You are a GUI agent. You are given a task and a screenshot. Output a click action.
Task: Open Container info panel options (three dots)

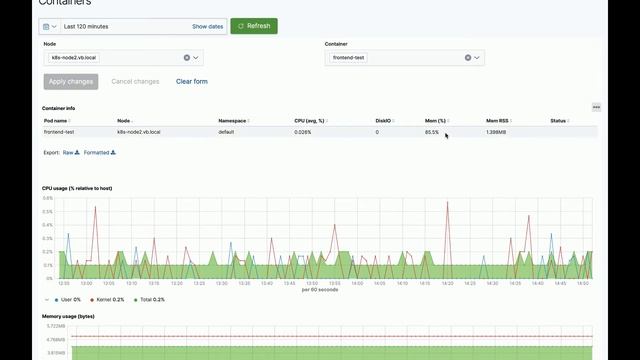[596, 107]
